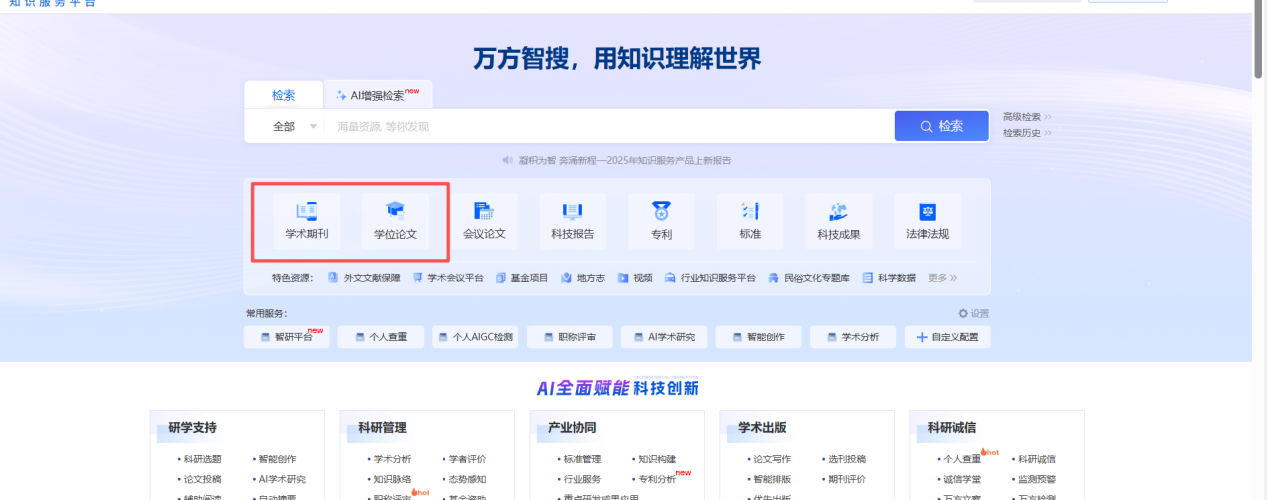Open 论文投稿 under 研学支持

(203, 479)
